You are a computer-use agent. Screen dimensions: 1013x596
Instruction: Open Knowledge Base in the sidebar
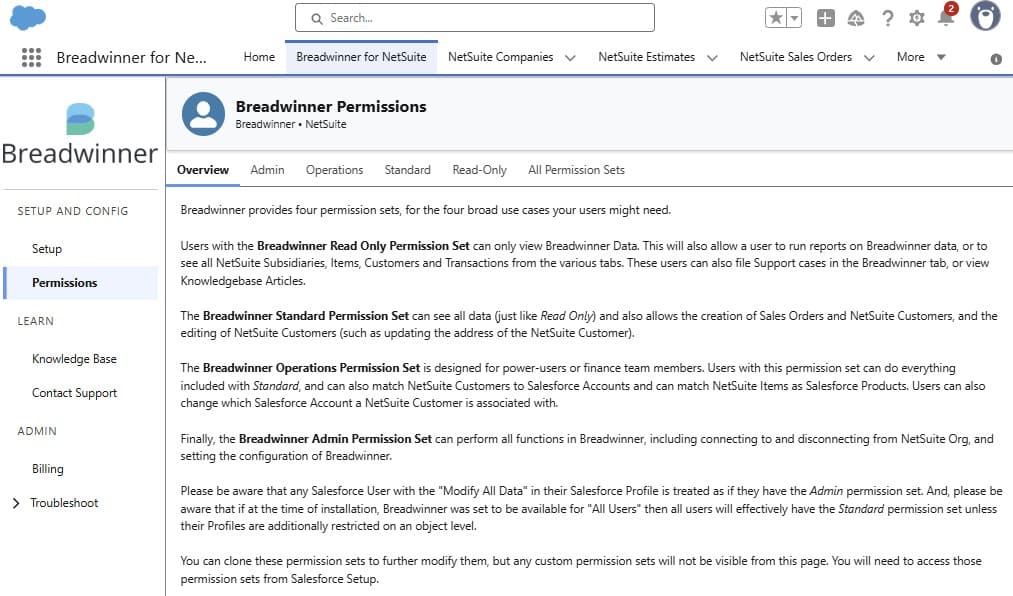click(x=74, y=359)
